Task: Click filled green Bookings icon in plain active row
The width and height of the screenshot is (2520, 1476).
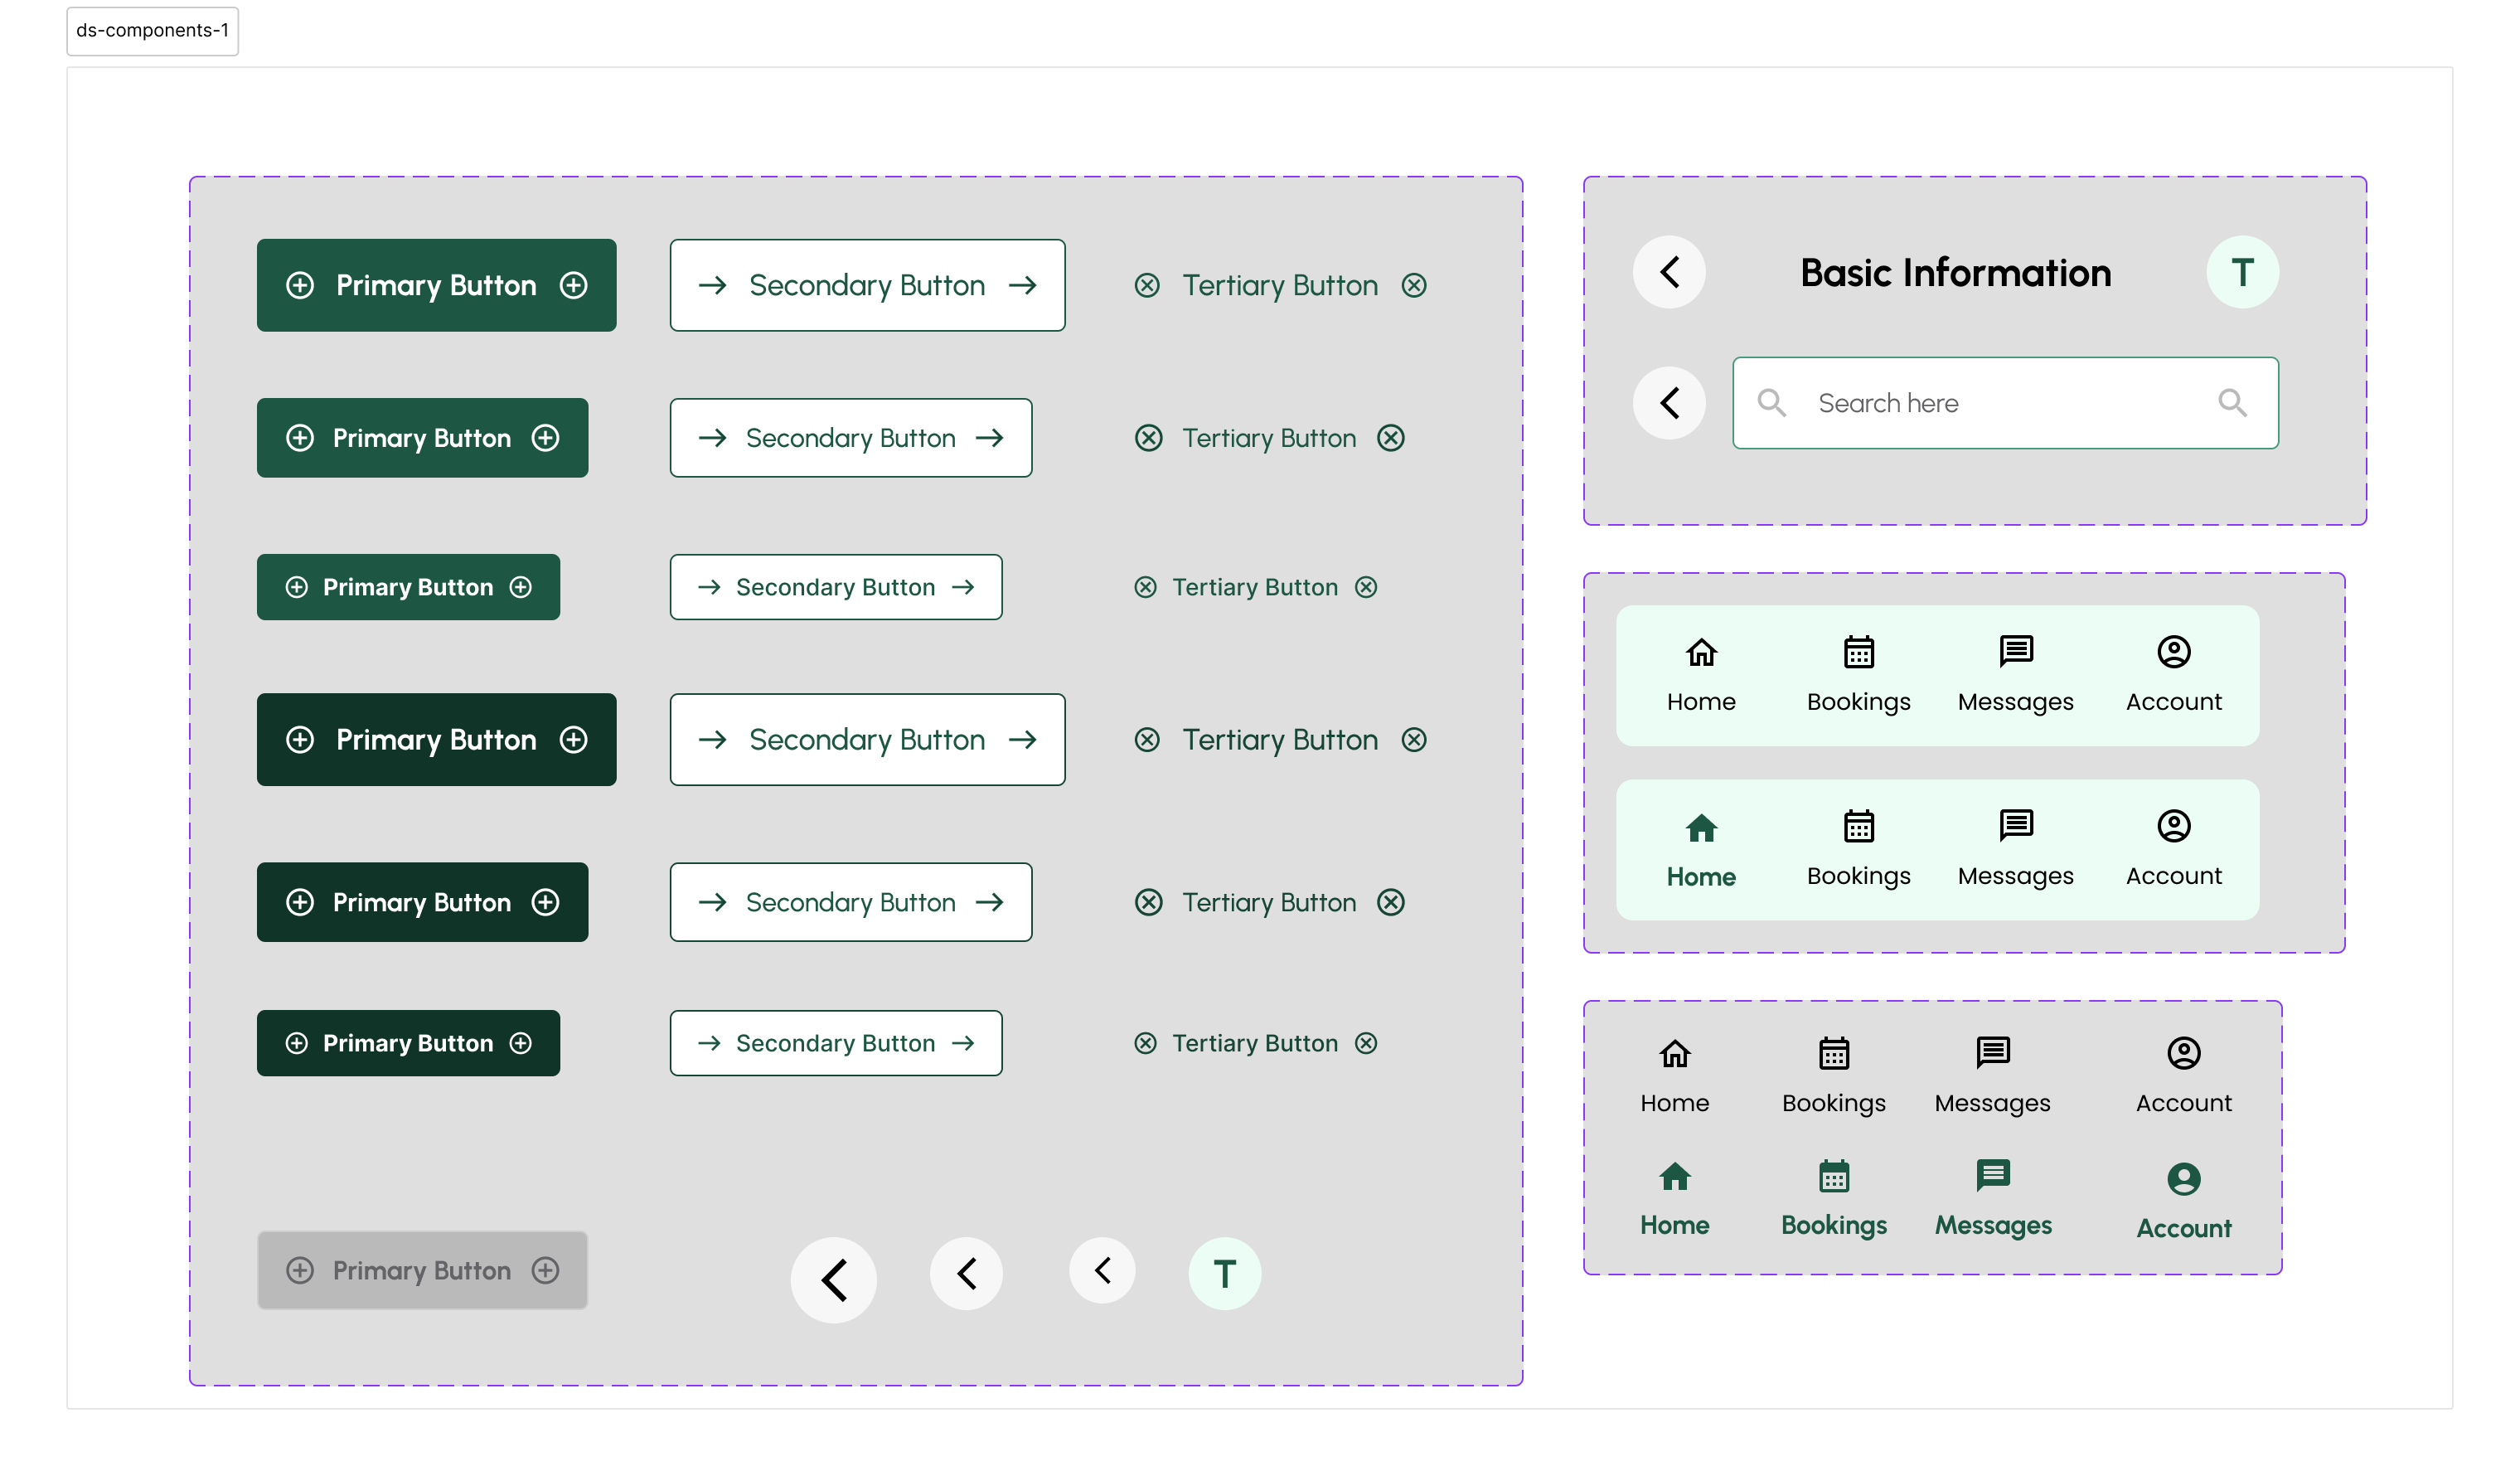Action: (1834, 1176)
